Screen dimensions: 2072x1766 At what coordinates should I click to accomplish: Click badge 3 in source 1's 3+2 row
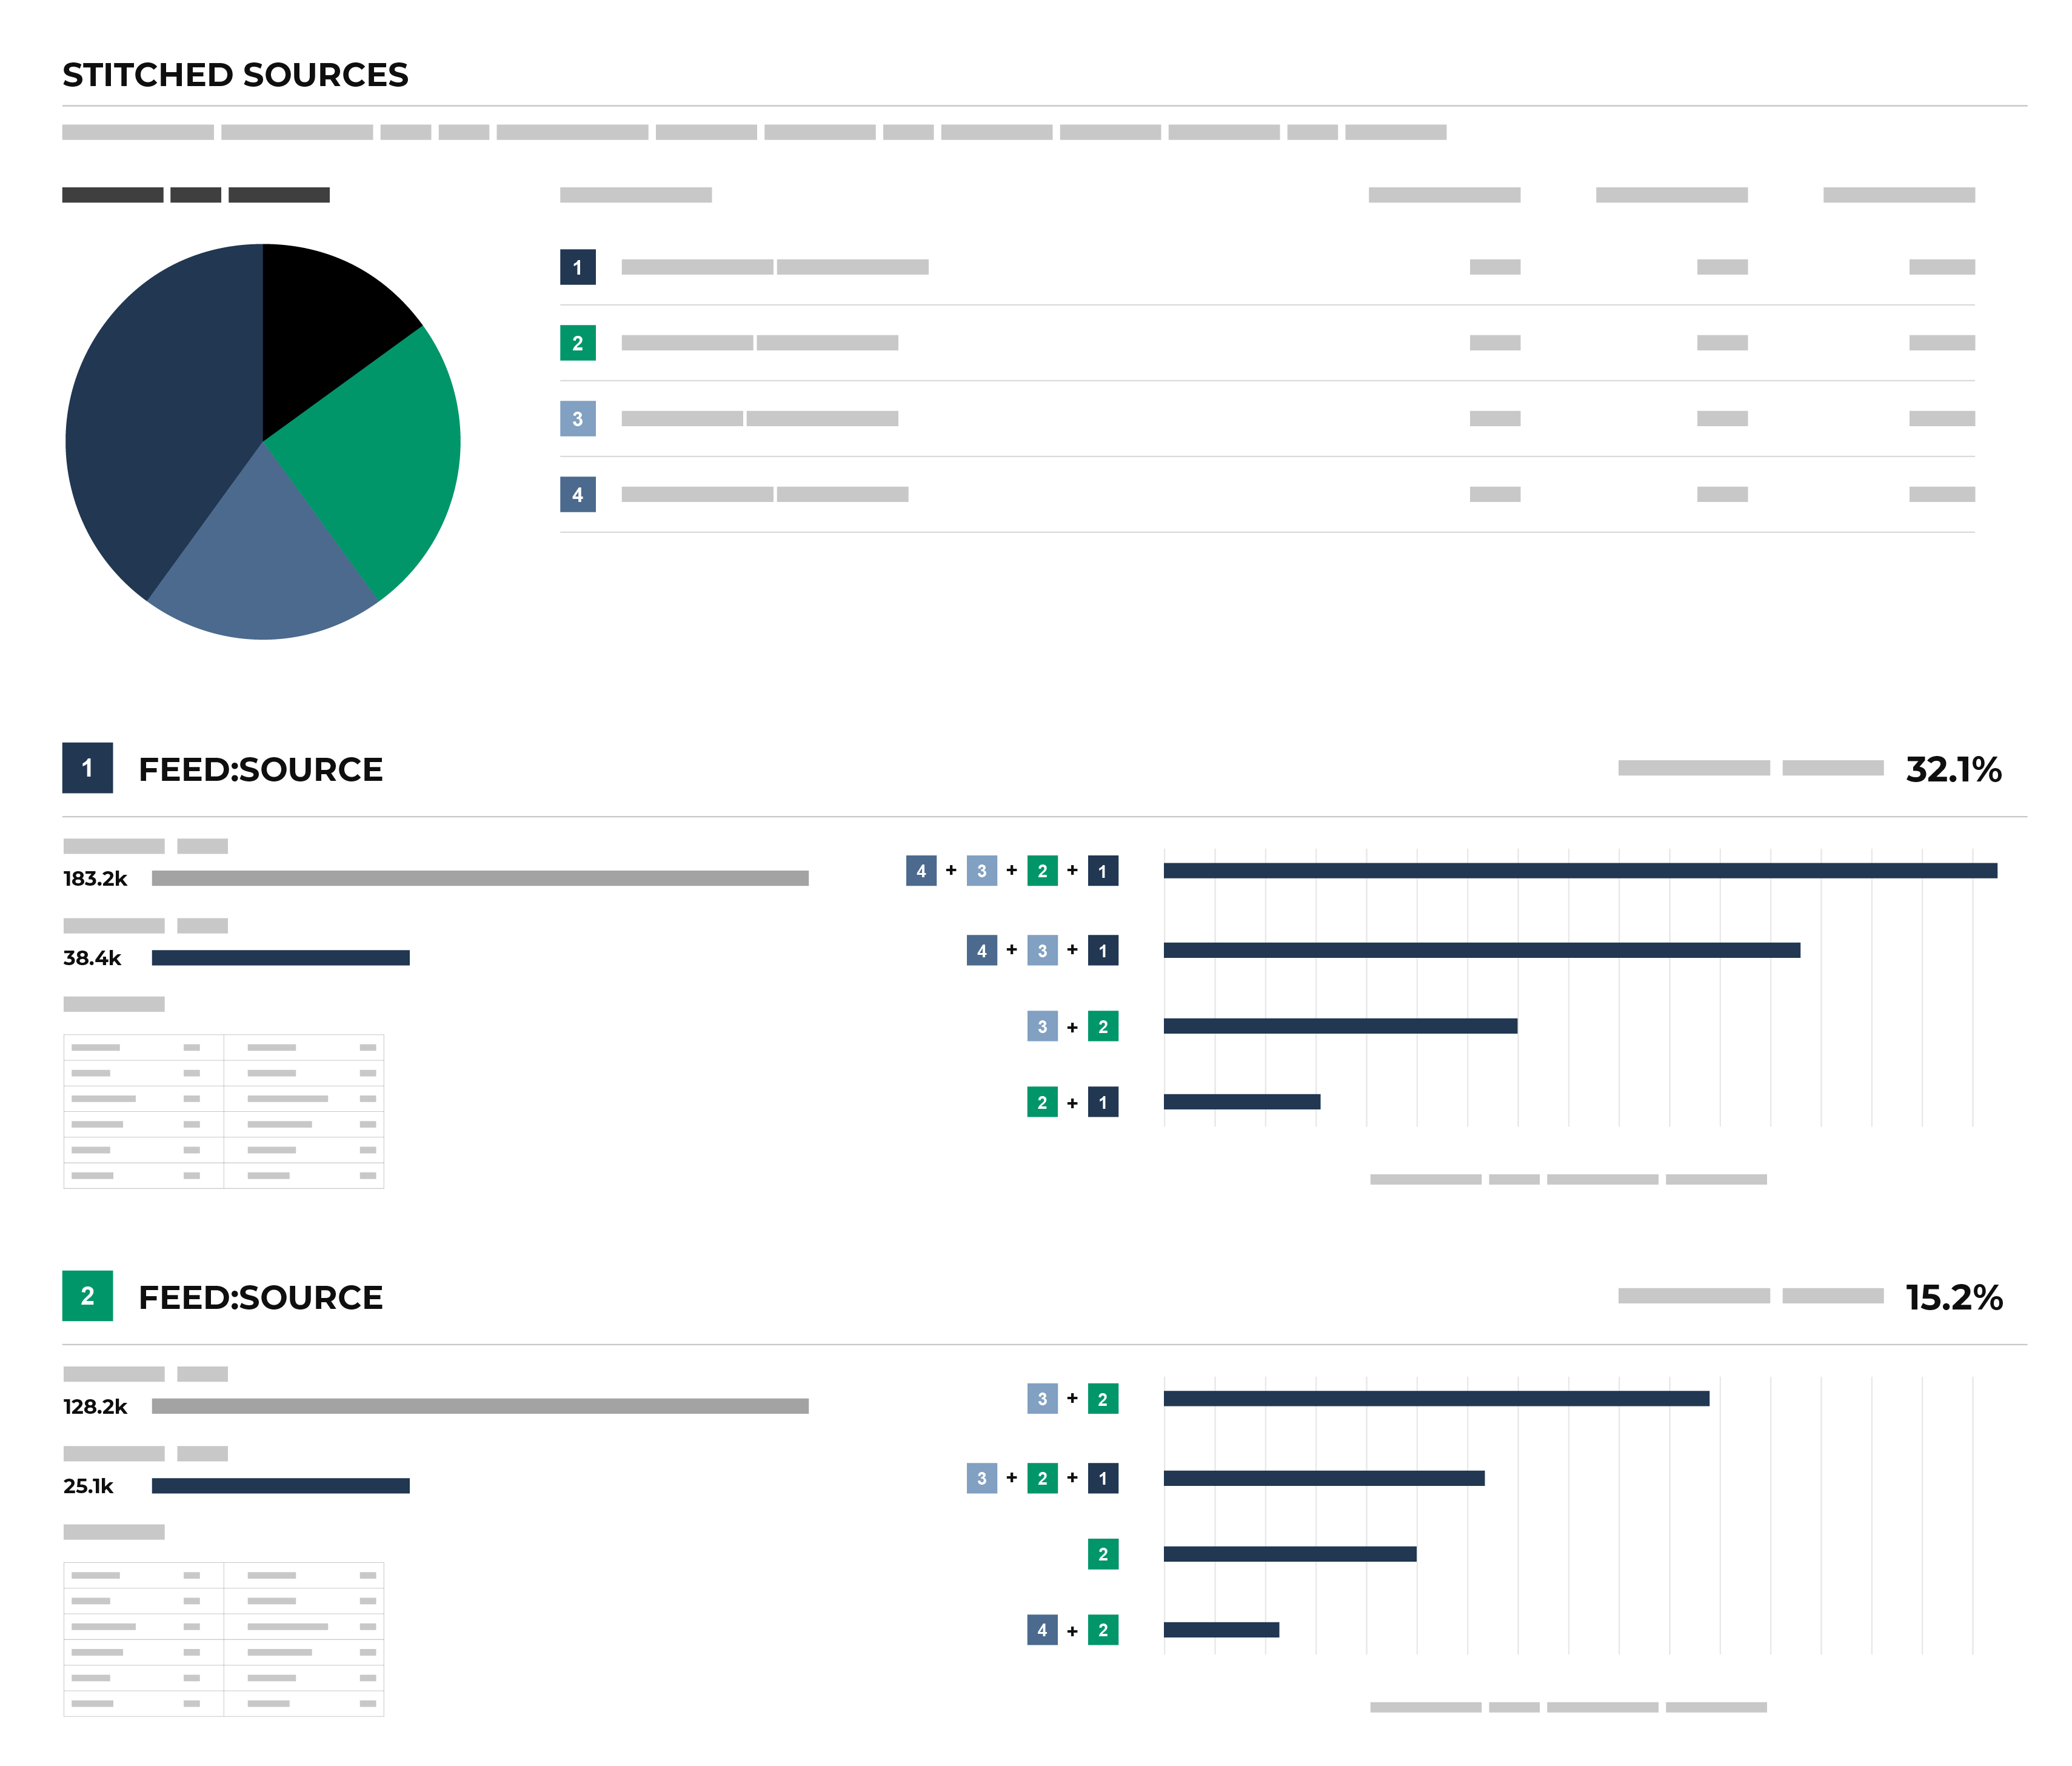point(1042,1026)
